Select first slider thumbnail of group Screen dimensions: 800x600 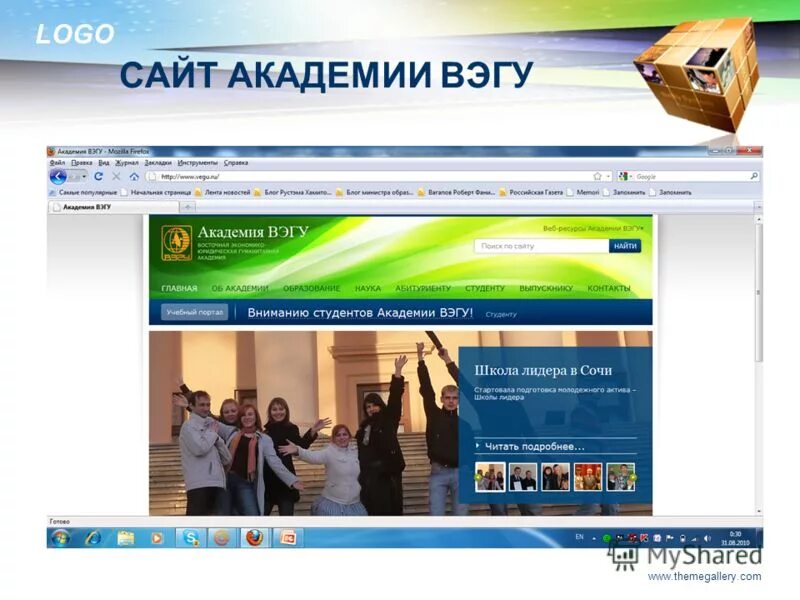[x=490, y=477]
